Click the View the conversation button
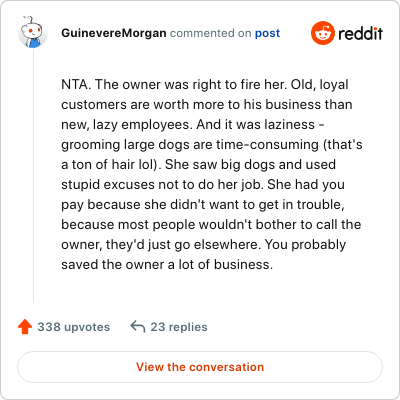The width and height of the screenshot is (400, 400). (200, 367)
